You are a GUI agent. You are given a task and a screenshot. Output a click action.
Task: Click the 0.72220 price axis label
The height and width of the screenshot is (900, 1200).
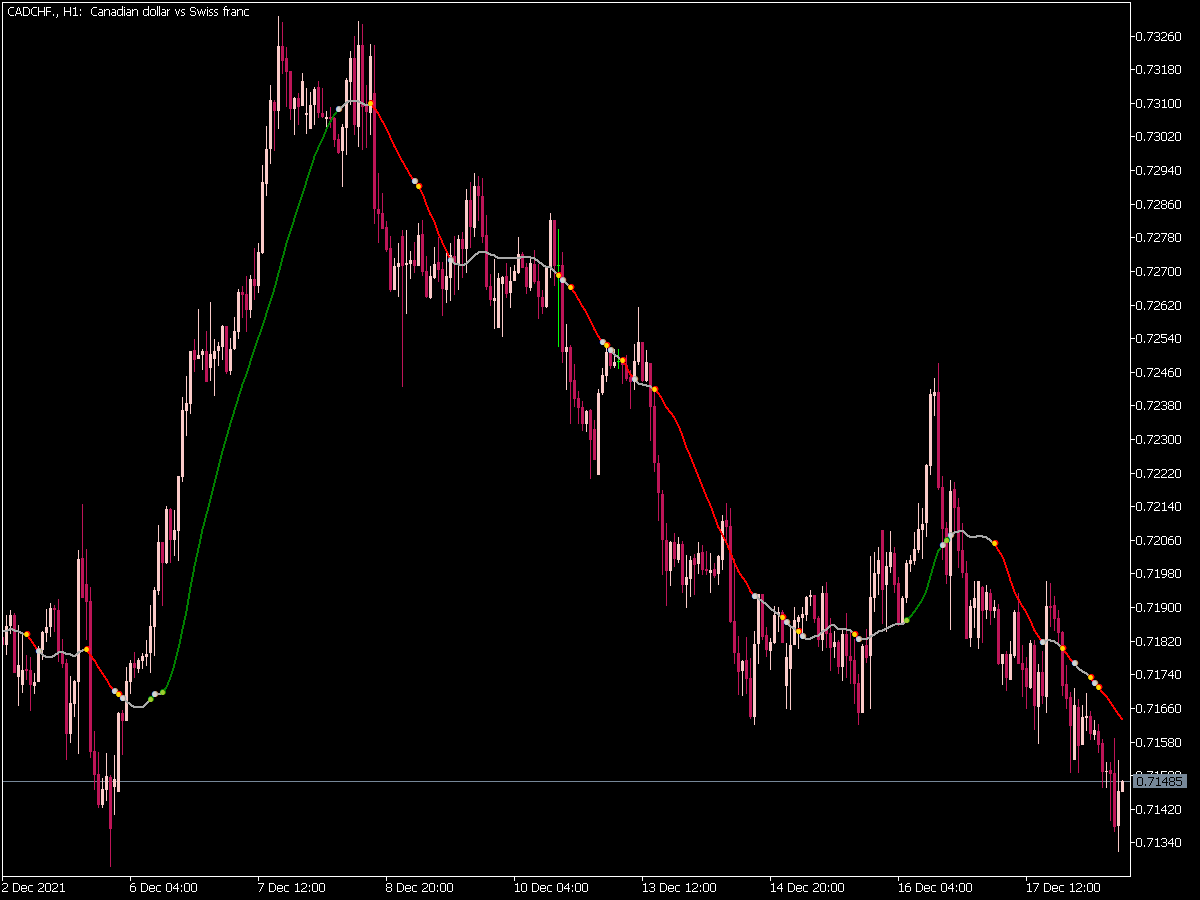point(1158,473)
